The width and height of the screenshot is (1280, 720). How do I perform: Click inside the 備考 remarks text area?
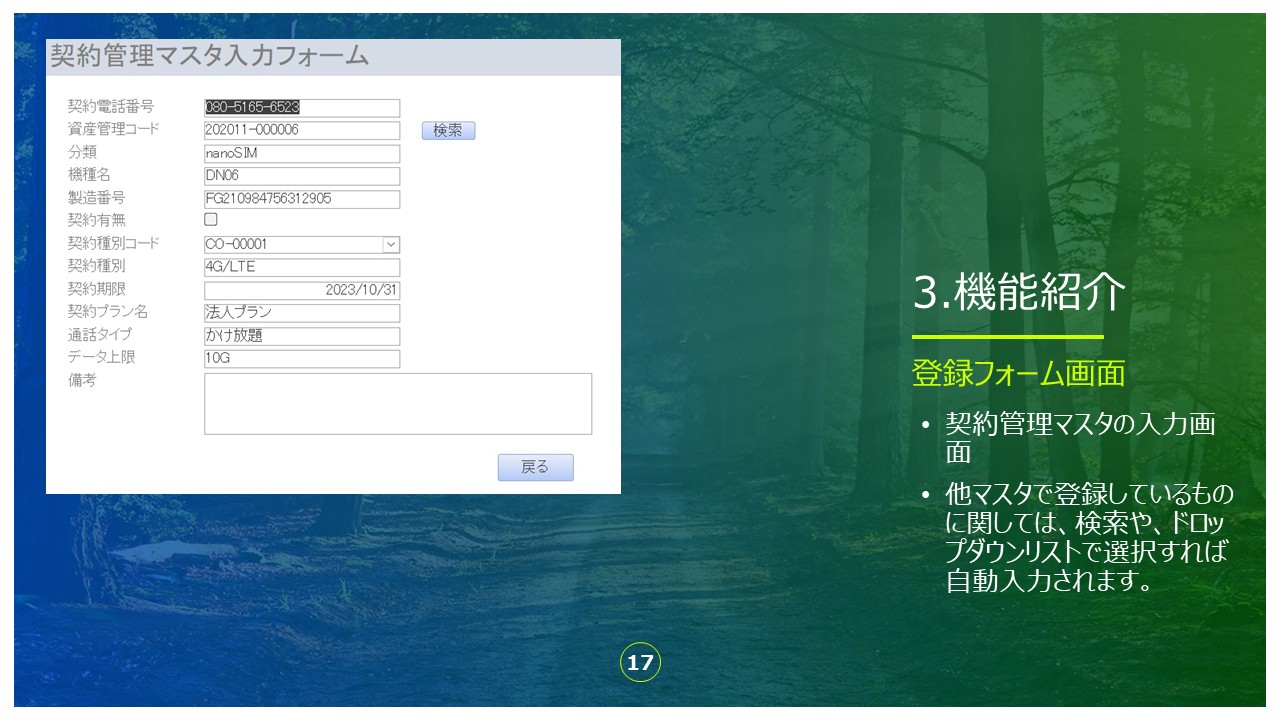click(x=398, y=404)
